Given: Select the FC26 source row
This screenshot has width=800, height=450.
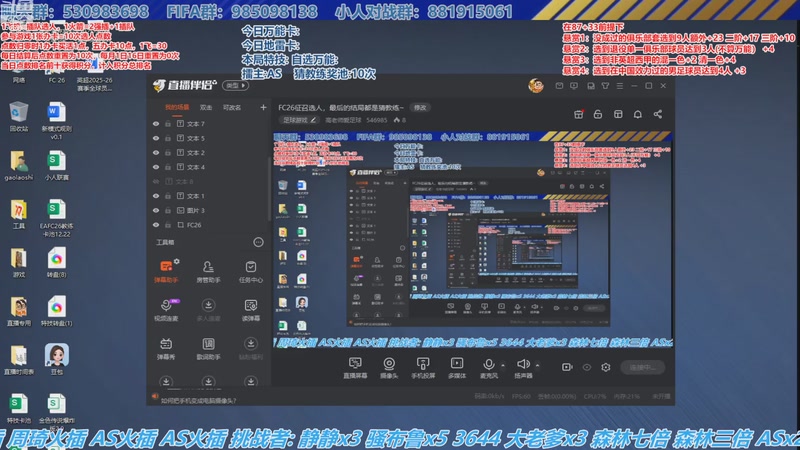Looking at the screenshot, I should tap(208, 225).
